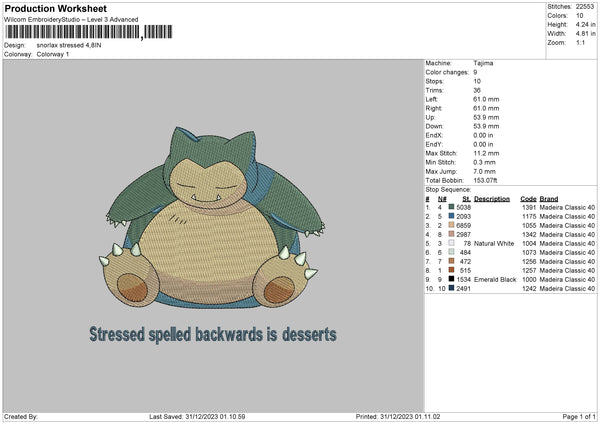
Task: Click the Stitches value '22553'
Action: coord(585,7)
